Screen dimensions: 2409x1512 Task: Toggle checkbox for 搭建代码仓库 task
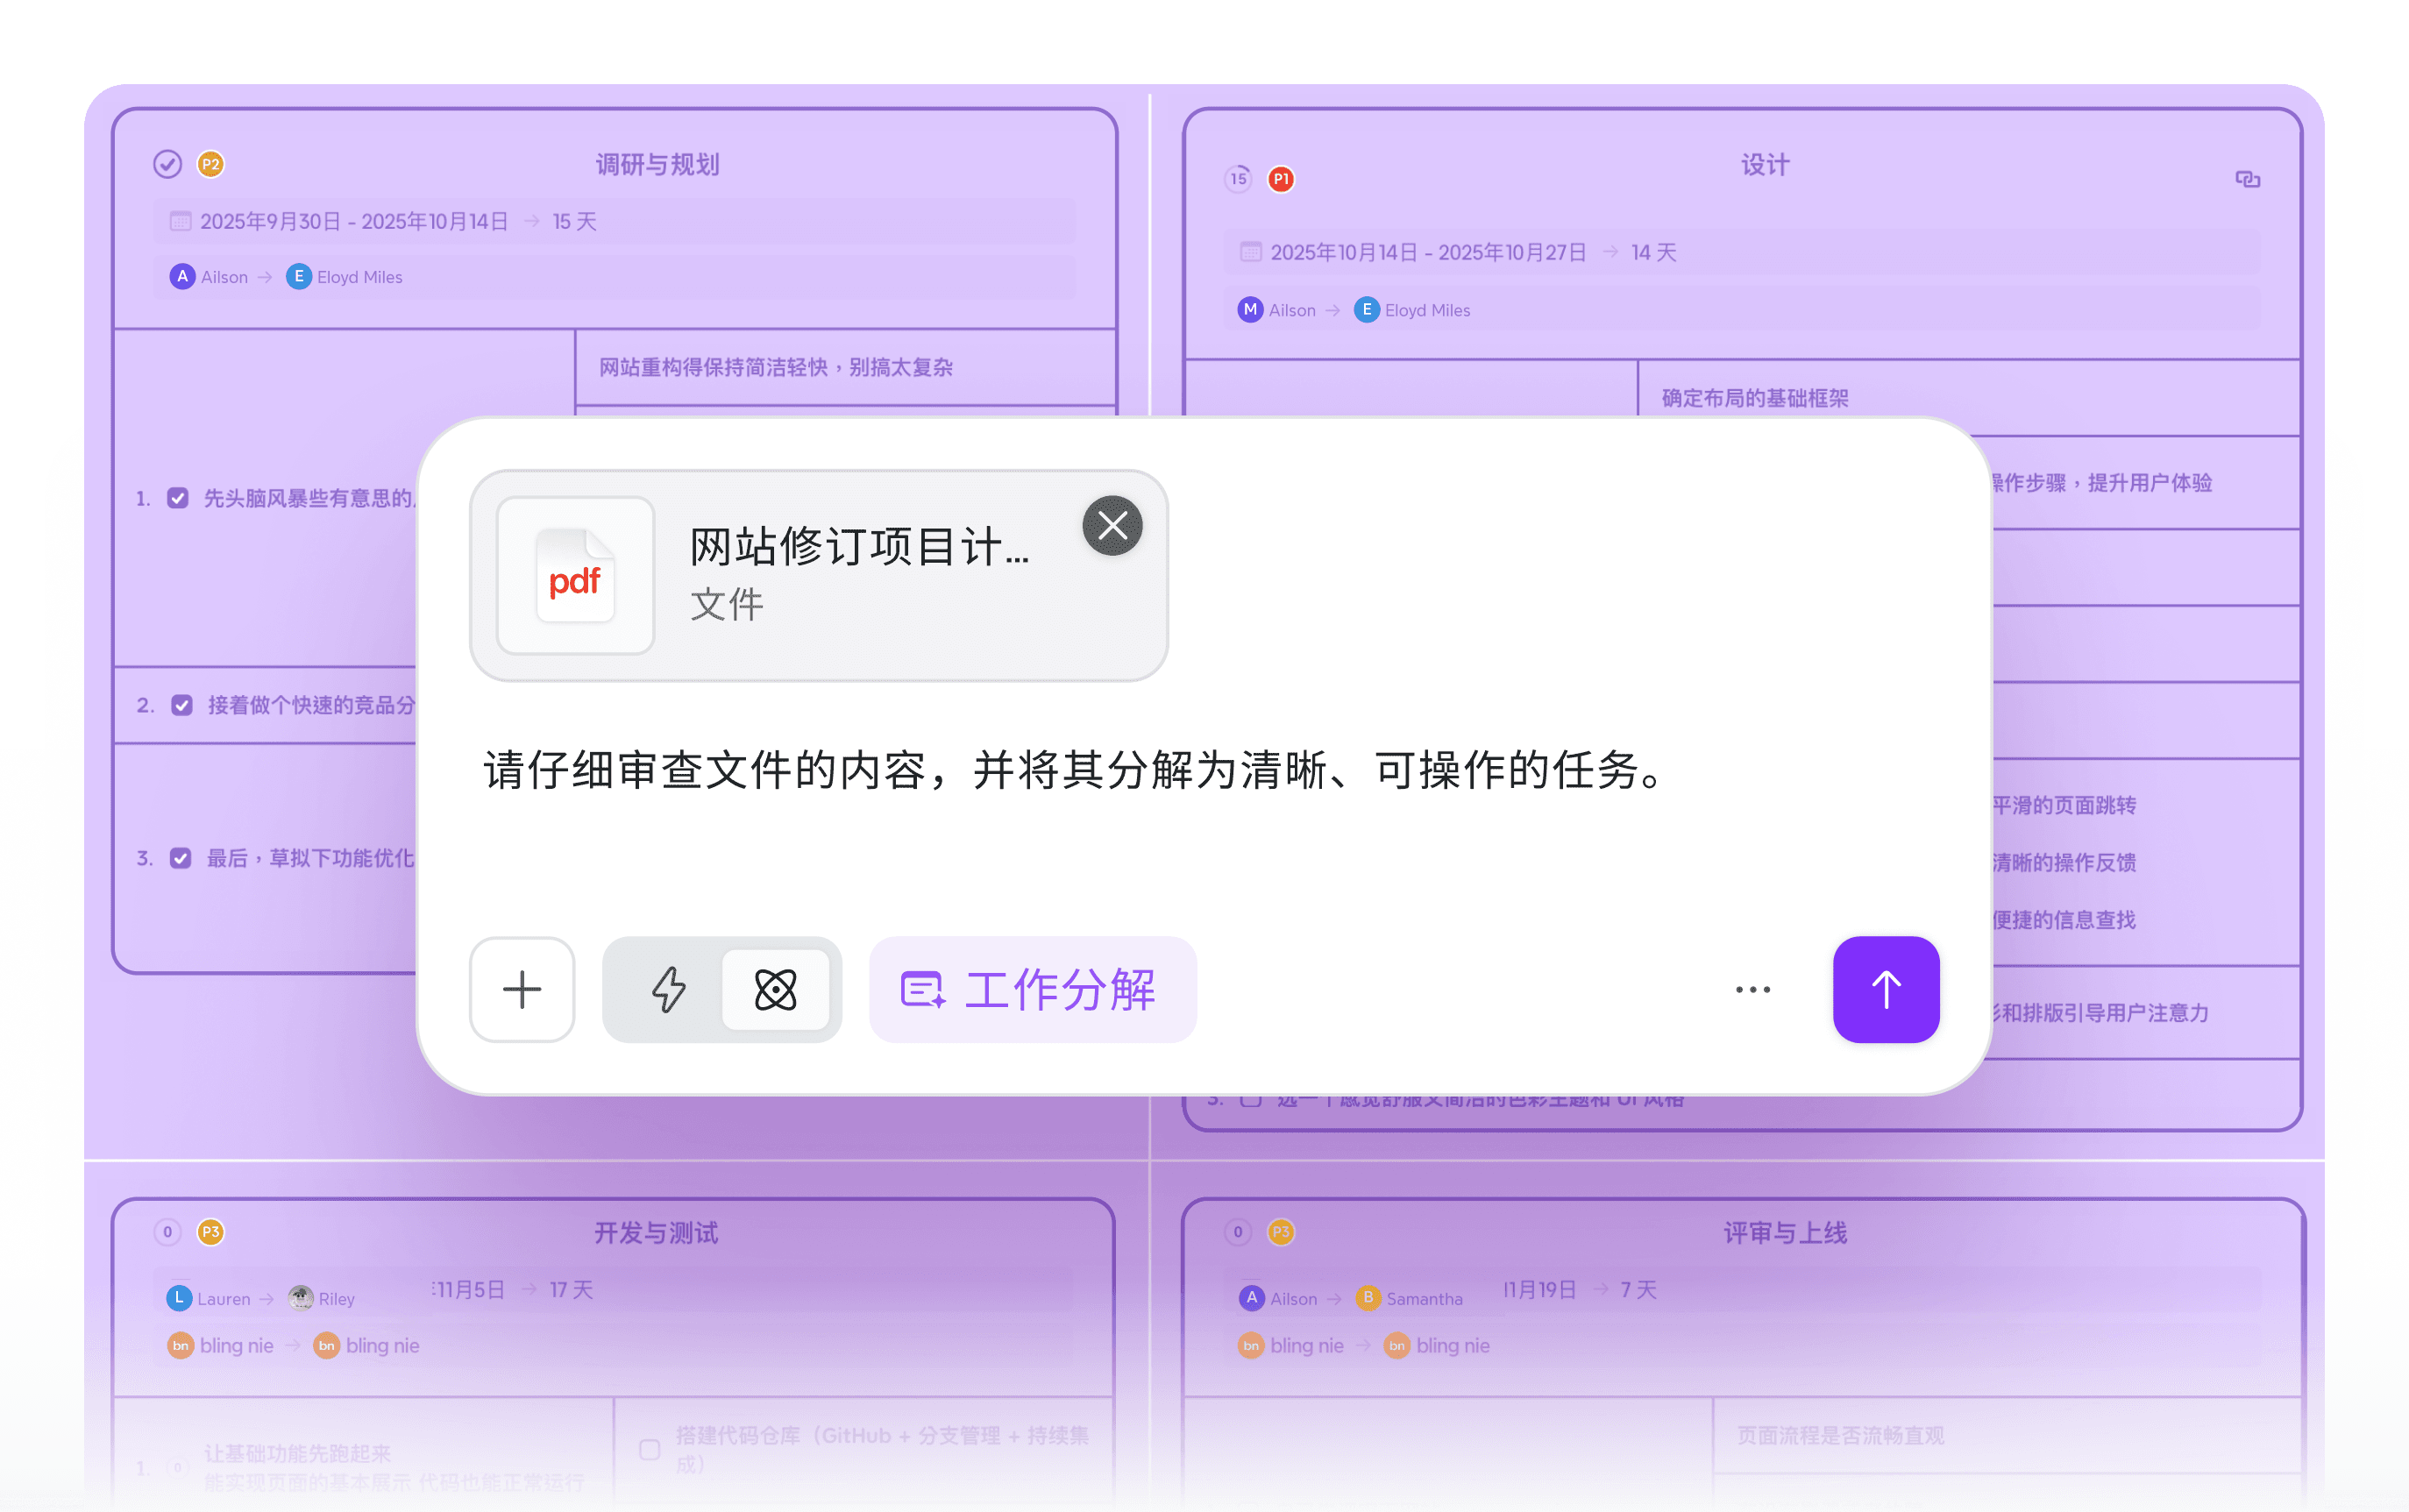coord(650,1449)
